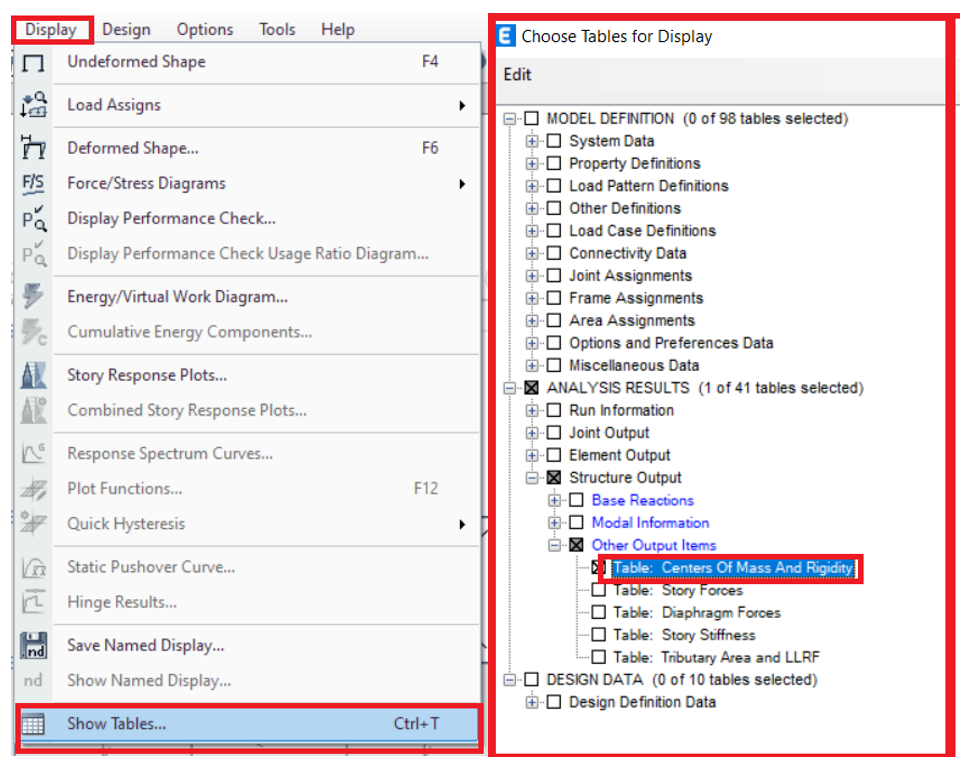Screen dimensions: 969x768
Task: Click the Show Named Display nd icon
Action: point(33,680)
